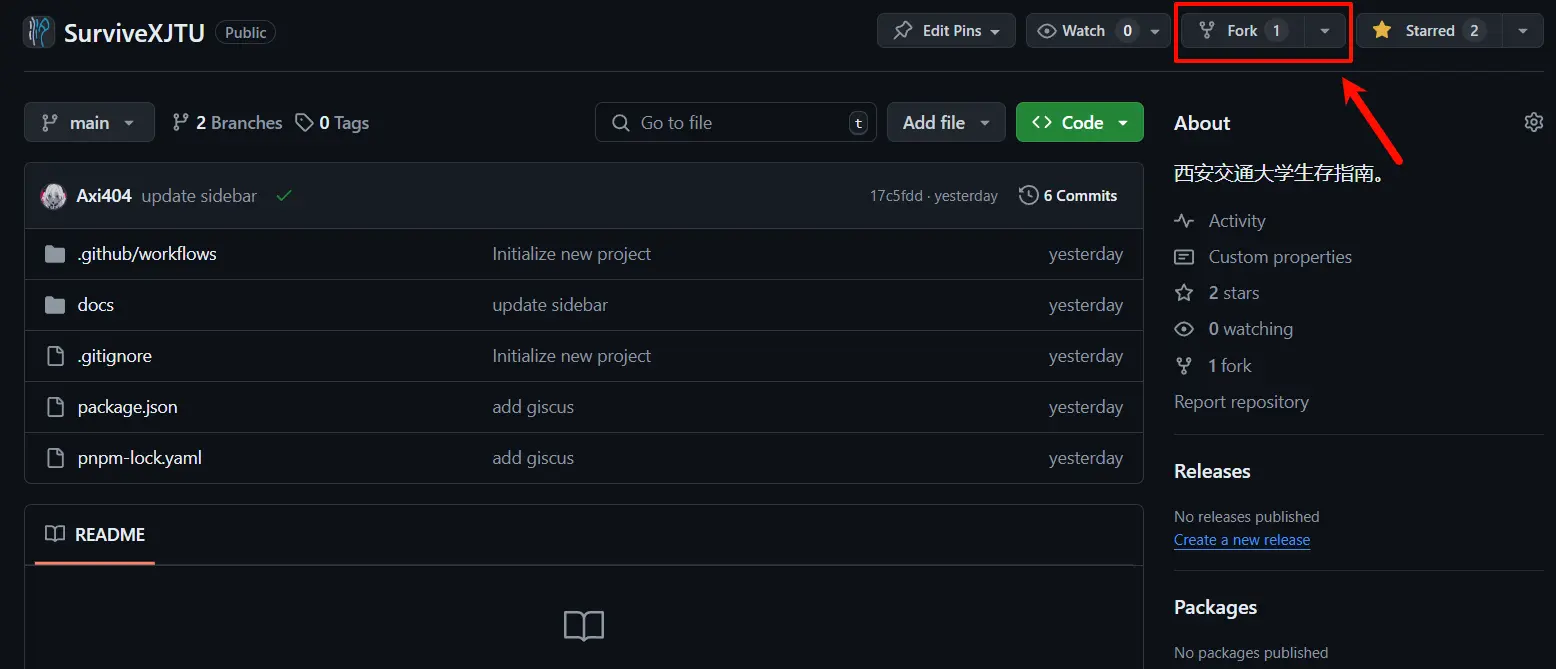Open the pnpm-lock.yaml file
The image size is (1556, 669).
[140, 458]
